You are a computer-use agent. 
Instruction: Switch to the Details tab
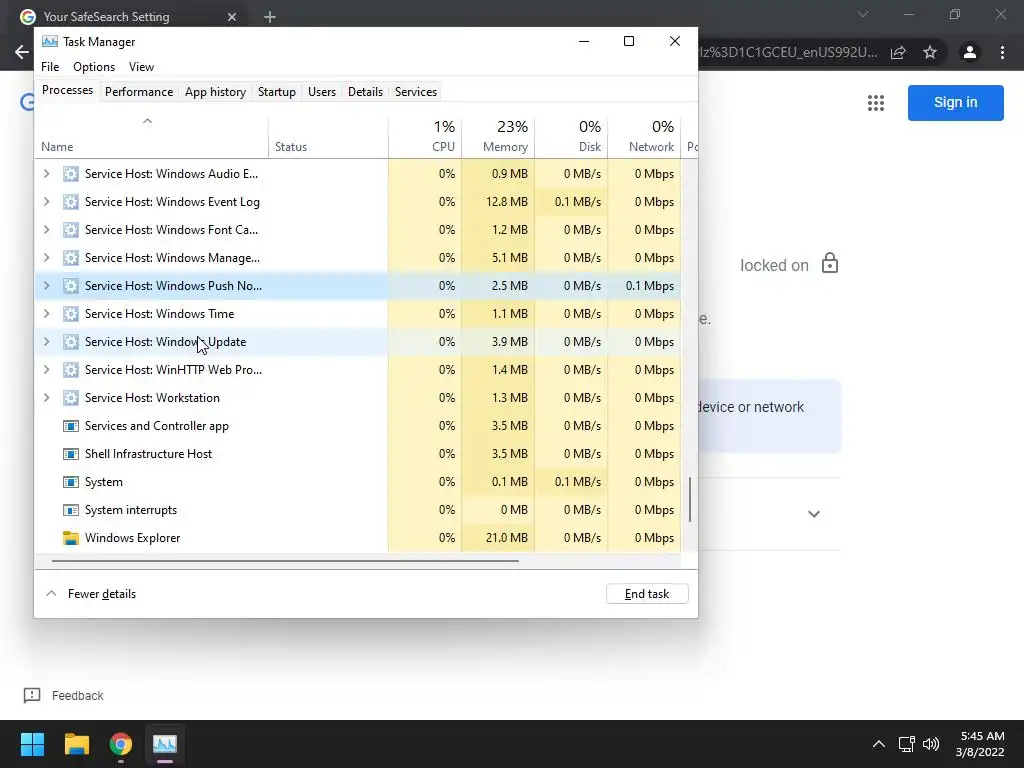pyautogui.click(x=365, y=92)
